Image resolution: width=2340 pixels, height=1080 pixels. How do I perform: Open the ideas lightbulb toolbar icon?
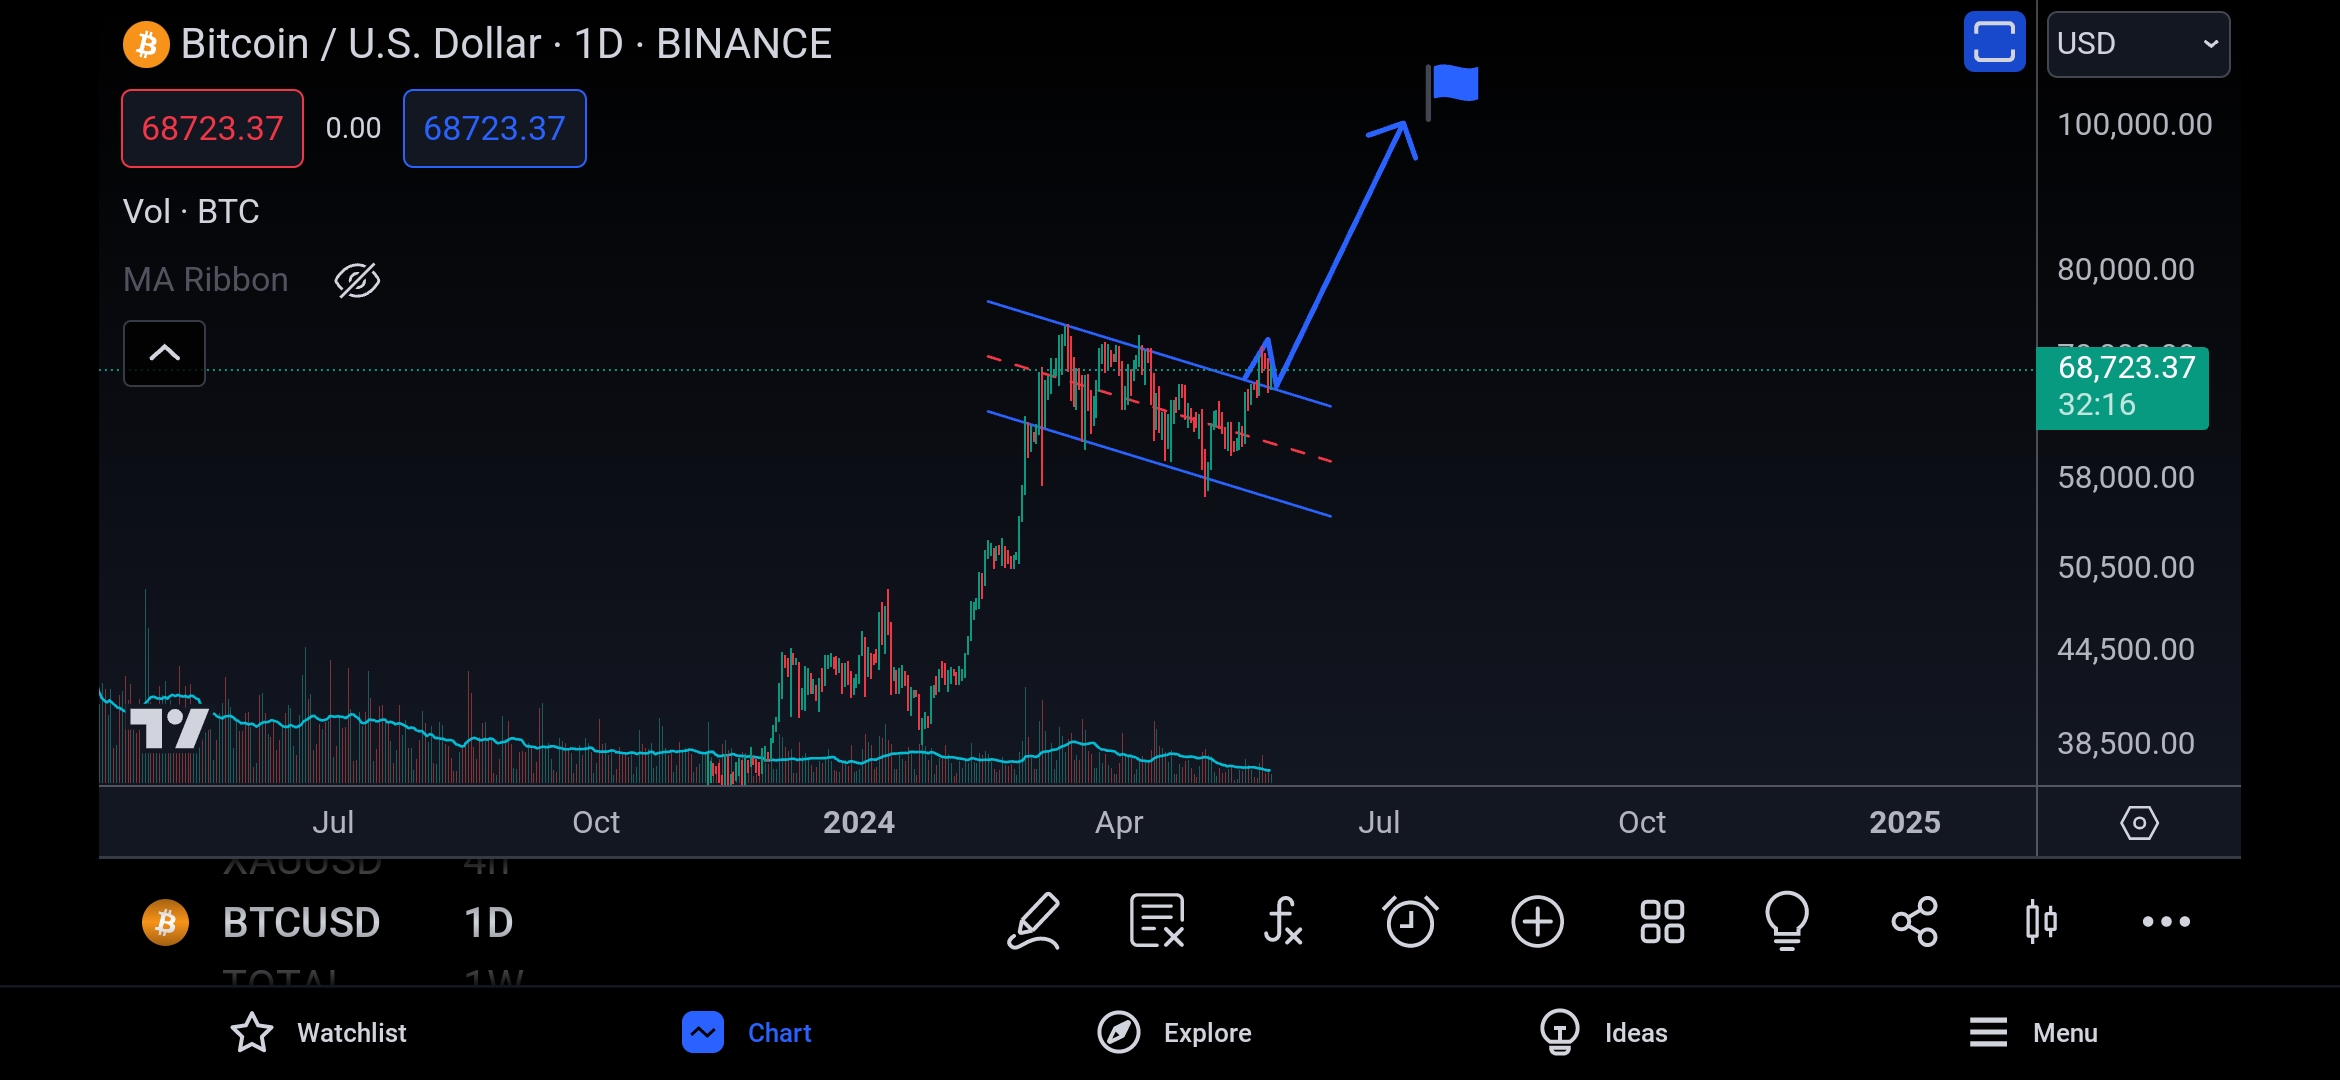coord(1787,921)
